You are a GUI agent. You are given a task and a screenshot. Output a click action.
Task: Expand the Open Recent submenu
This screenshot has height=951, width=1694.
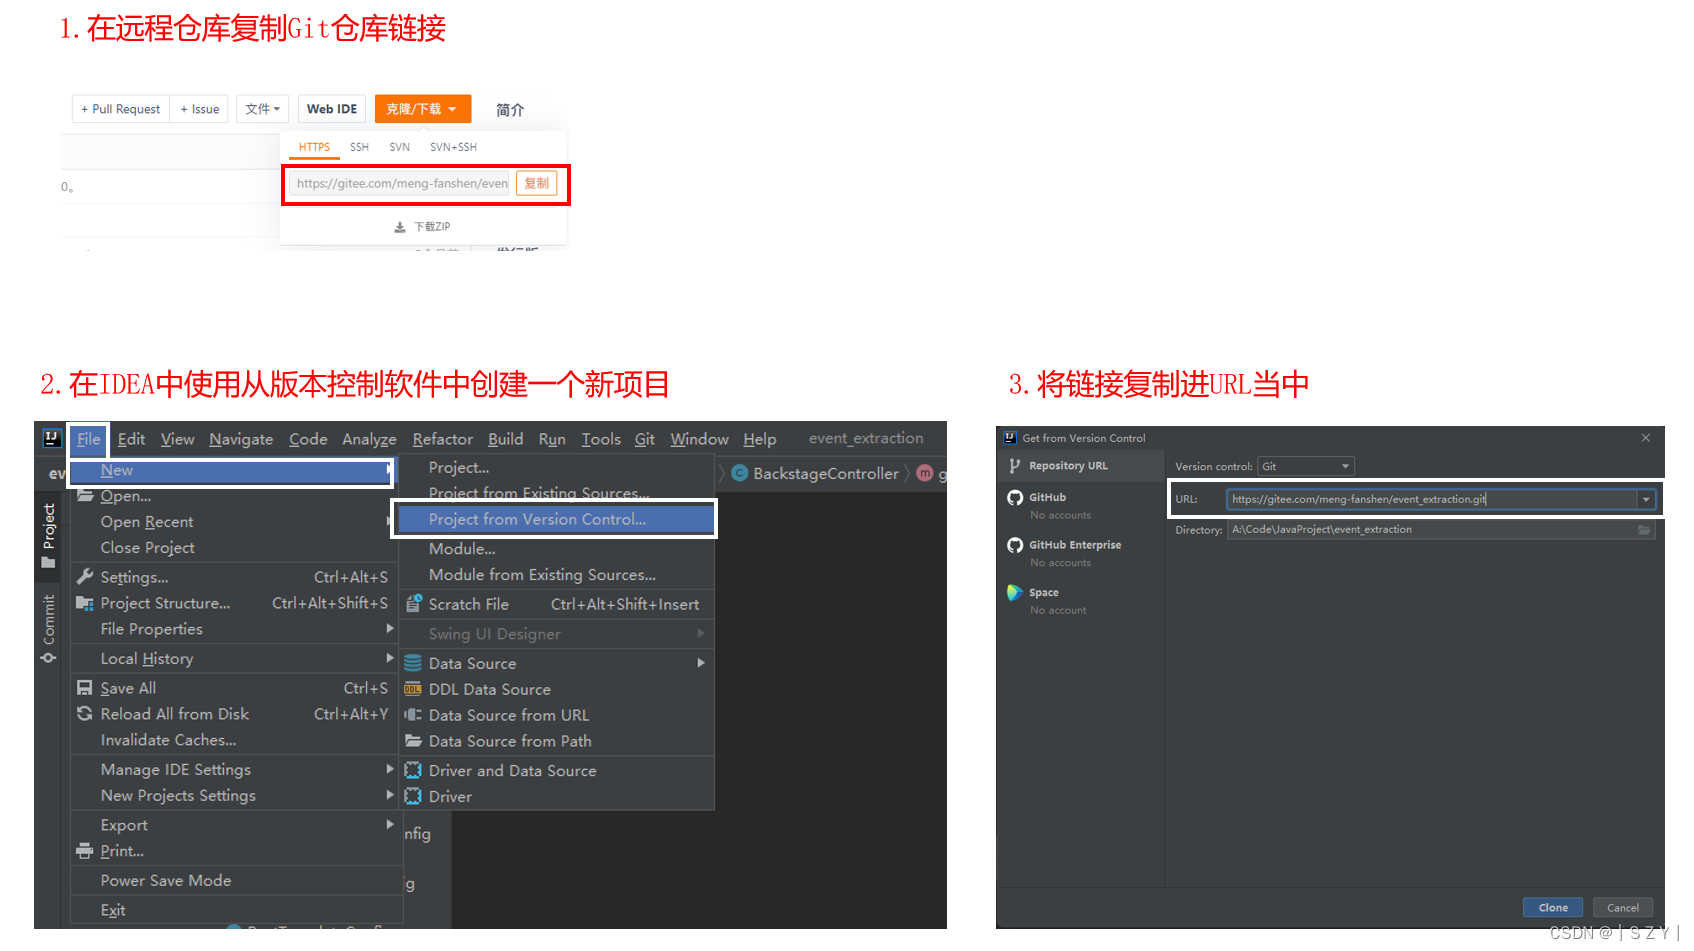pos(236,522)
